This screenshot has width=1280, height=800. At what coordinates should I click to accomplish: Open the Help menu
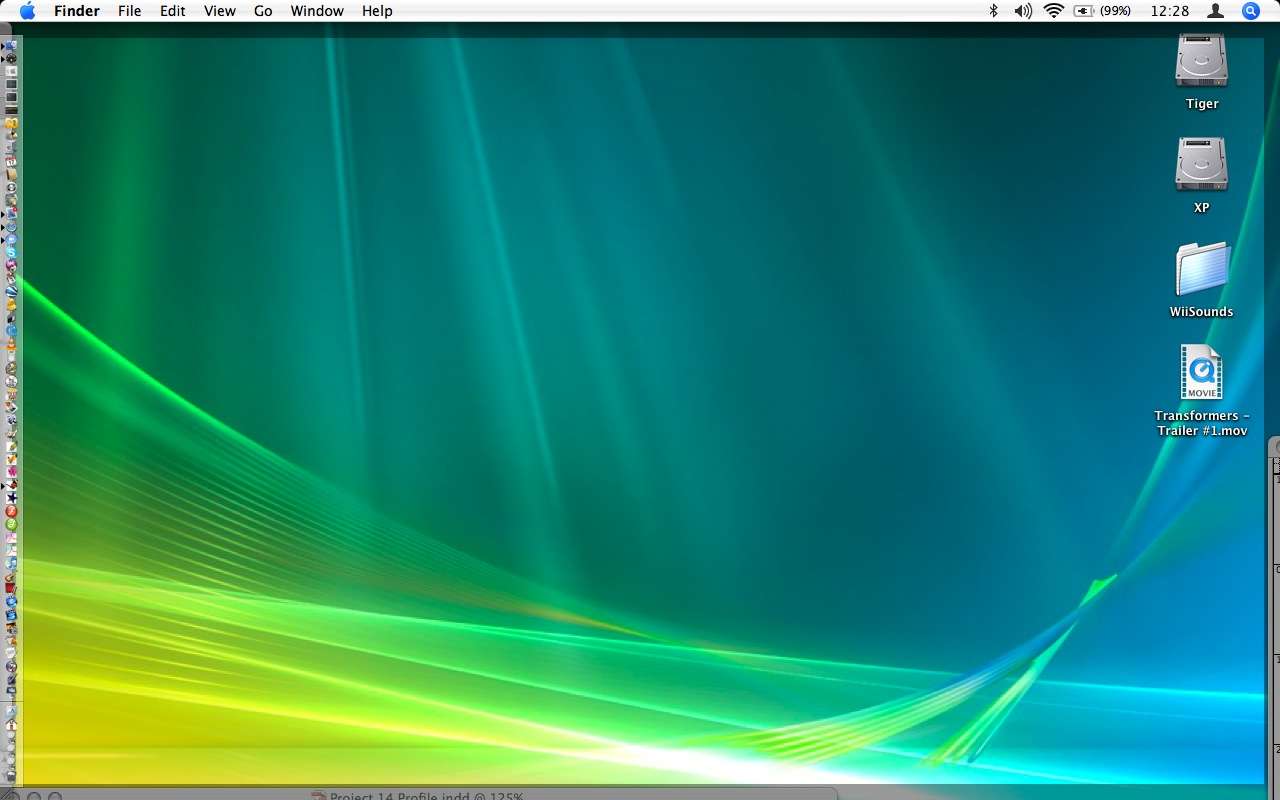coord(377,11)
